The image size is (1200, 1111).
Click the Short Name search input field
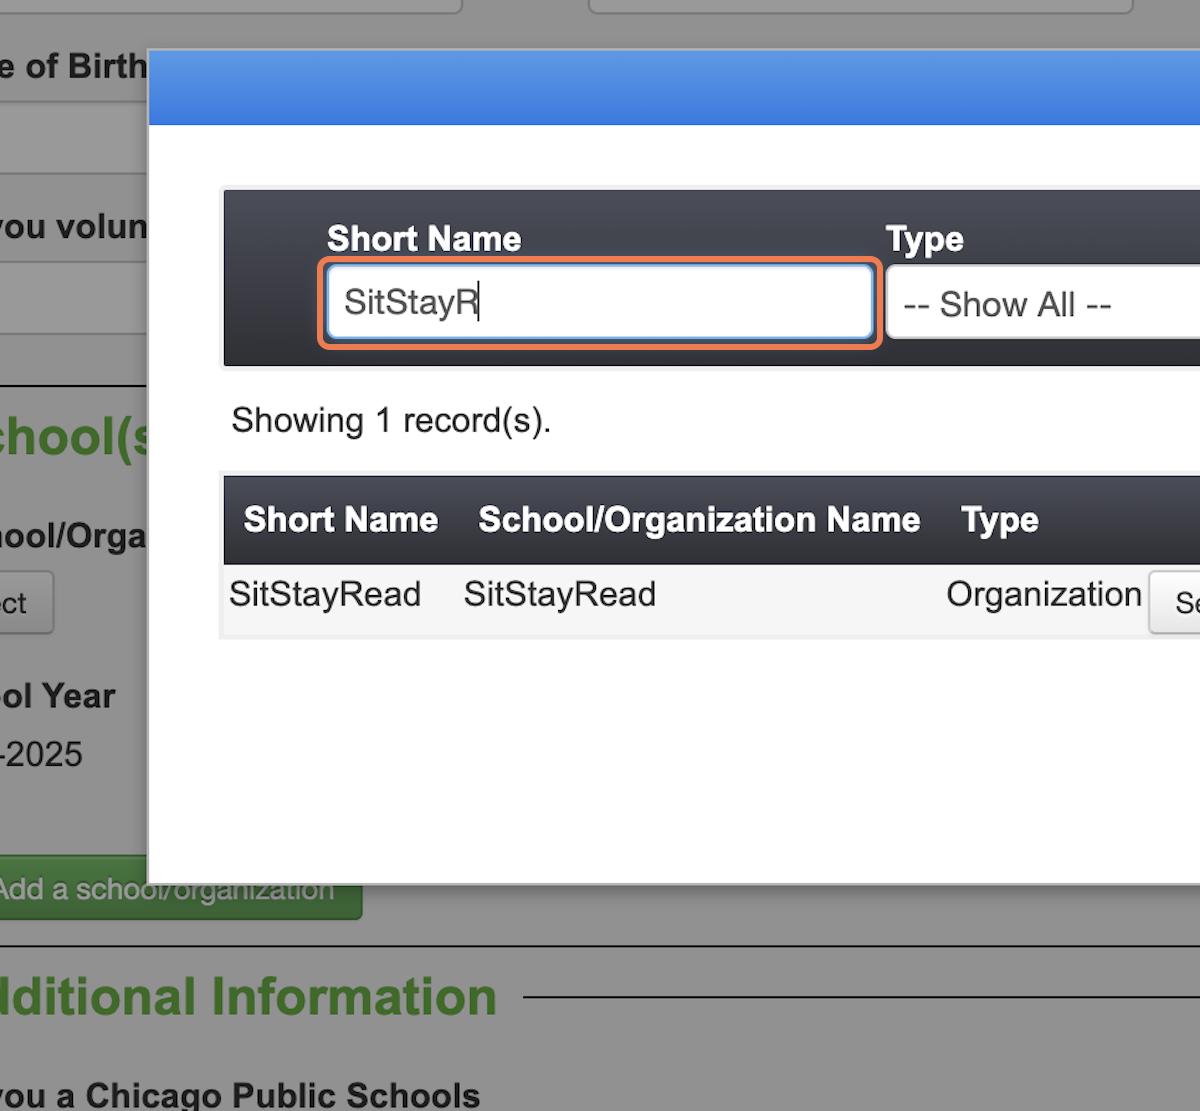tap(600, 302)
